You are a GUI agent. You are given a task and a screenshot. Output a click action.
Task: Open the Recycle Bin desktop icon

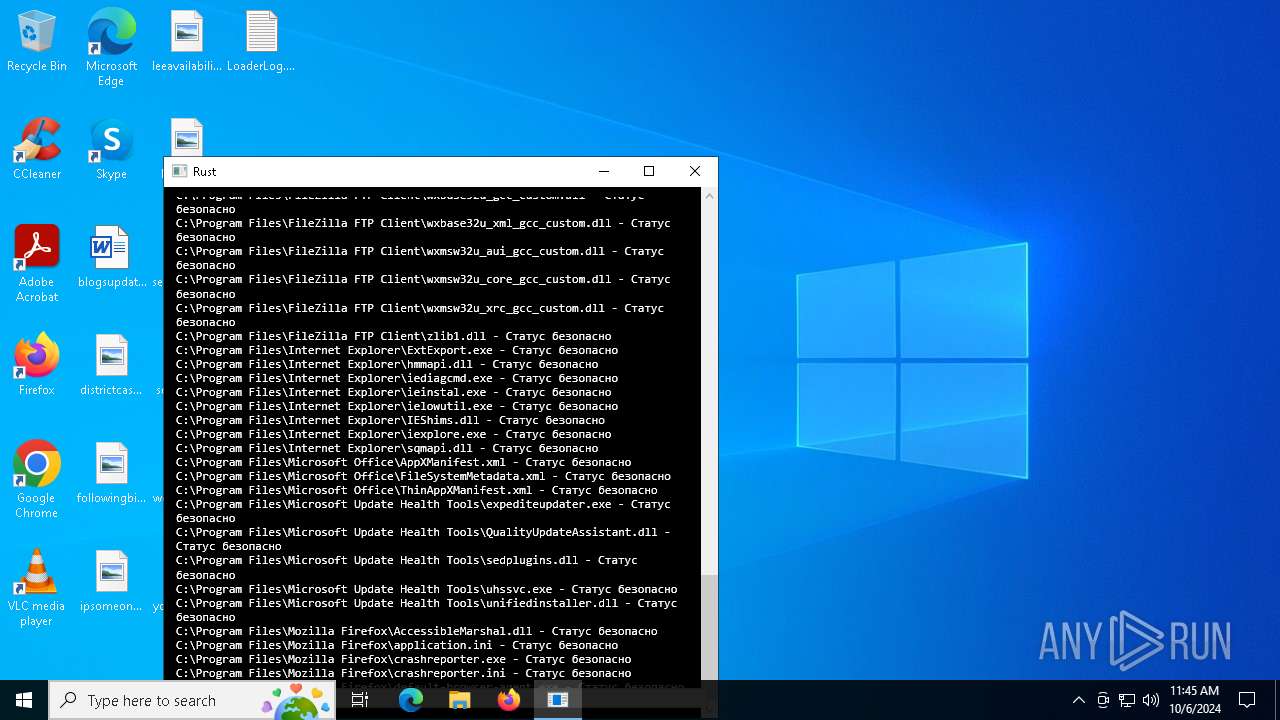37,42
